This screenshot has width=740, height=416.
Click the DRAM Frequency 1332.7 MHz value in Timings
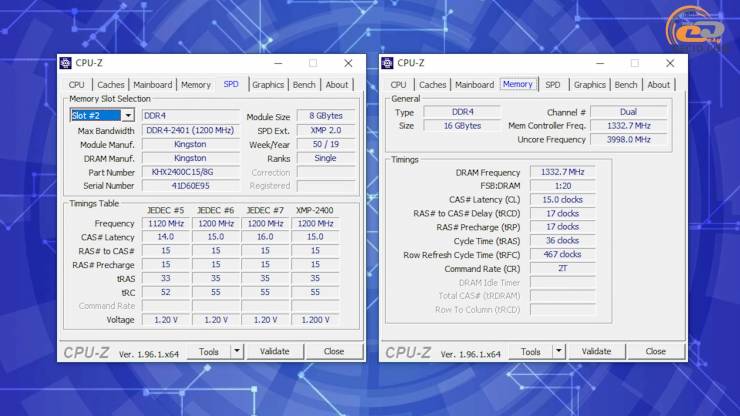pos(563,172)
